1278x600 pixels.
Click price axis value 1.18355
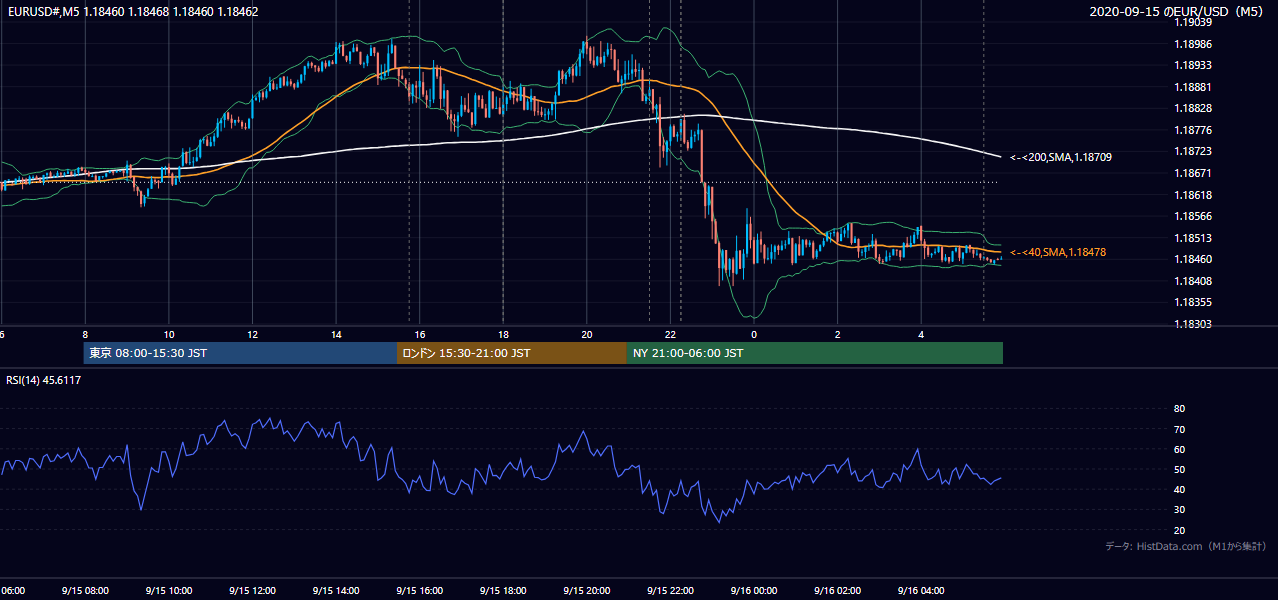coord(1193,302)
